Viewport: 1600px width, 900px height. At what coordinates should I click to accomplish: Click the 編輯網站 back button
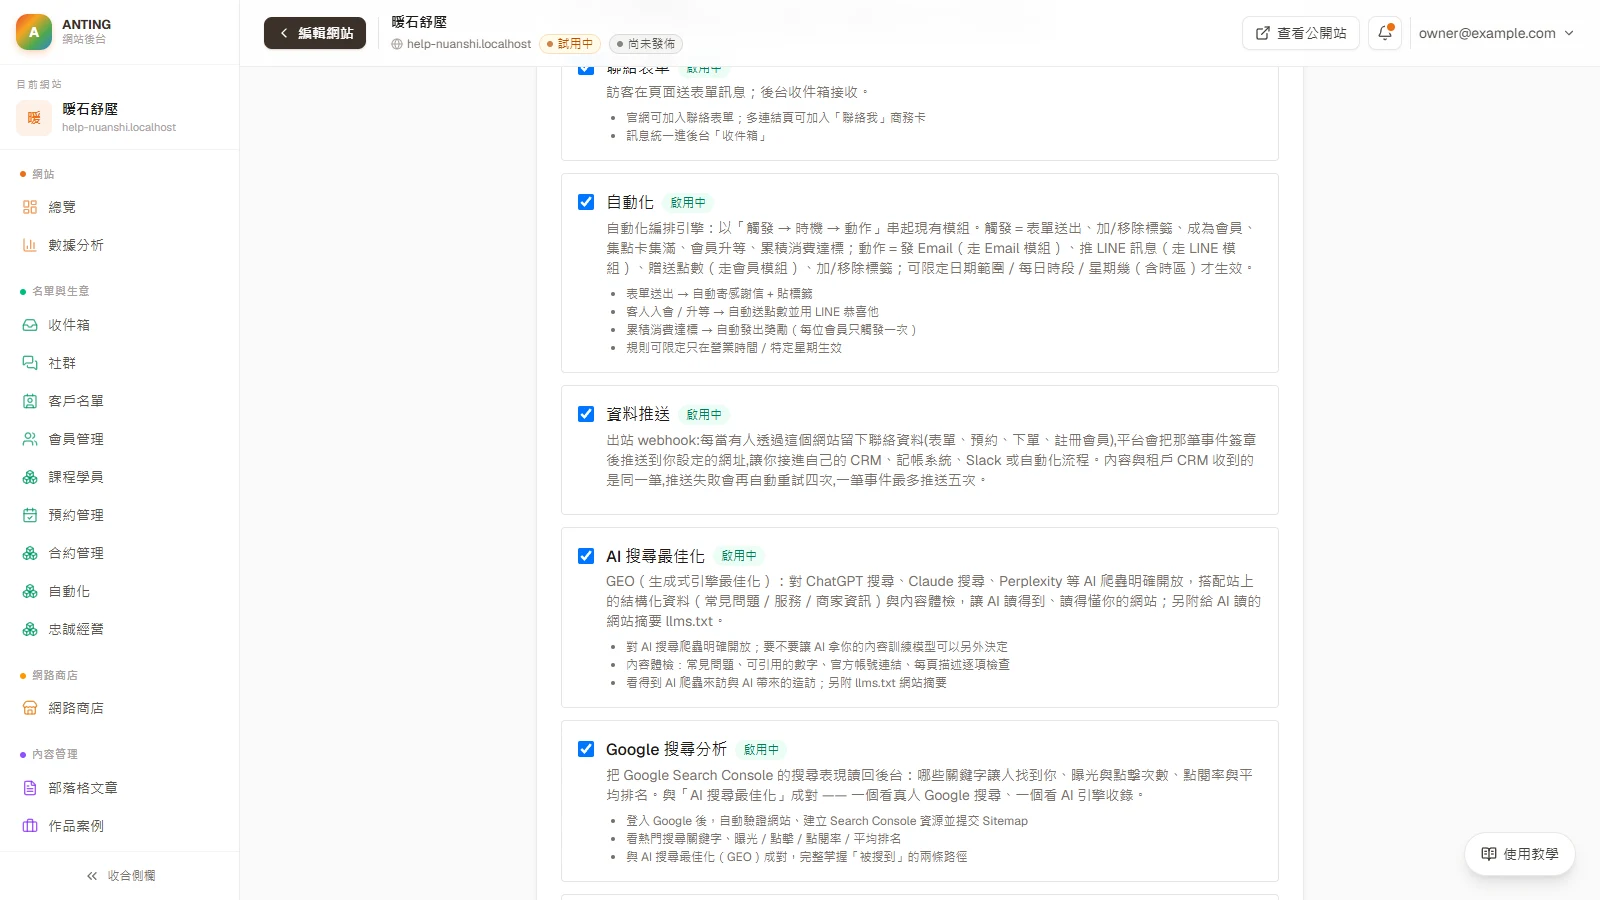[315, 33]
